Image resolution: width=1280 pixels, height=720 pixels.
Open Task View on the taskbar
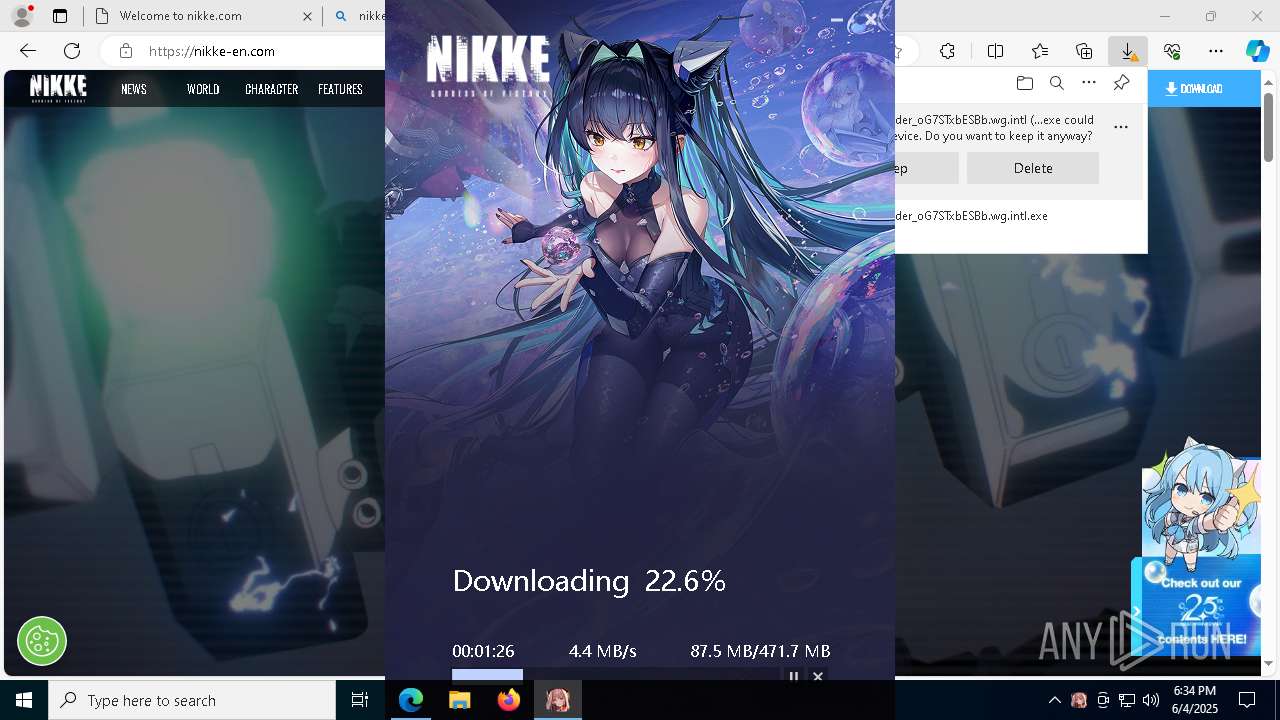pos(360,700)
